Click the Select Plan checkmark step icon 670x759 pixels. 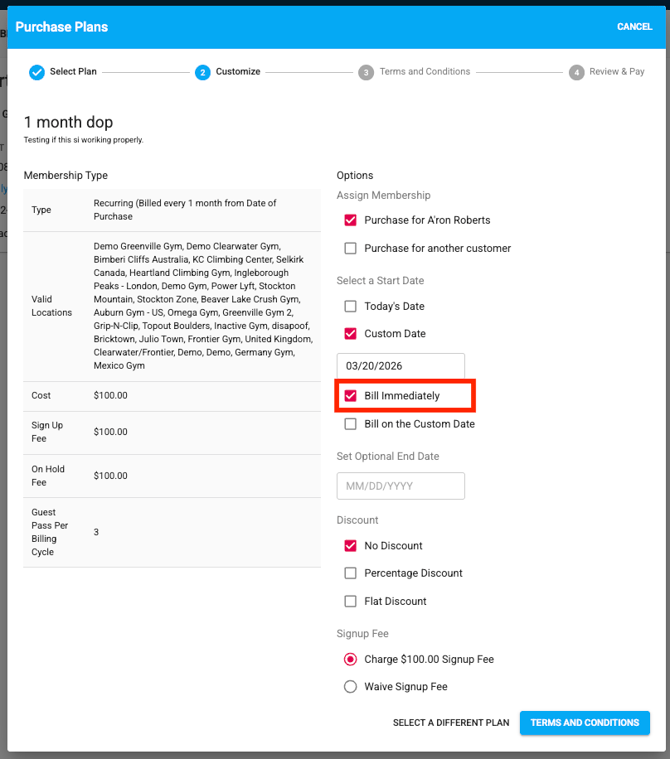(37, 72)
